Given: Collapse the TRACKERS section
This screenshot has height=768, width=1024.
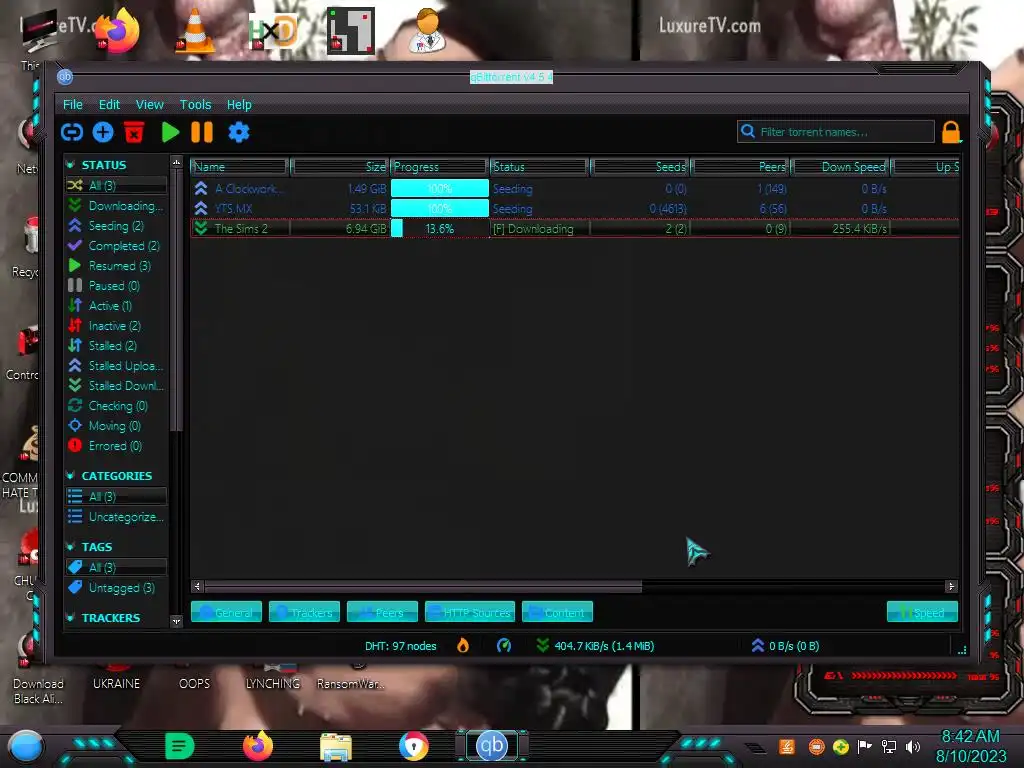Looking at the screenshot, I should pos(71,618).
